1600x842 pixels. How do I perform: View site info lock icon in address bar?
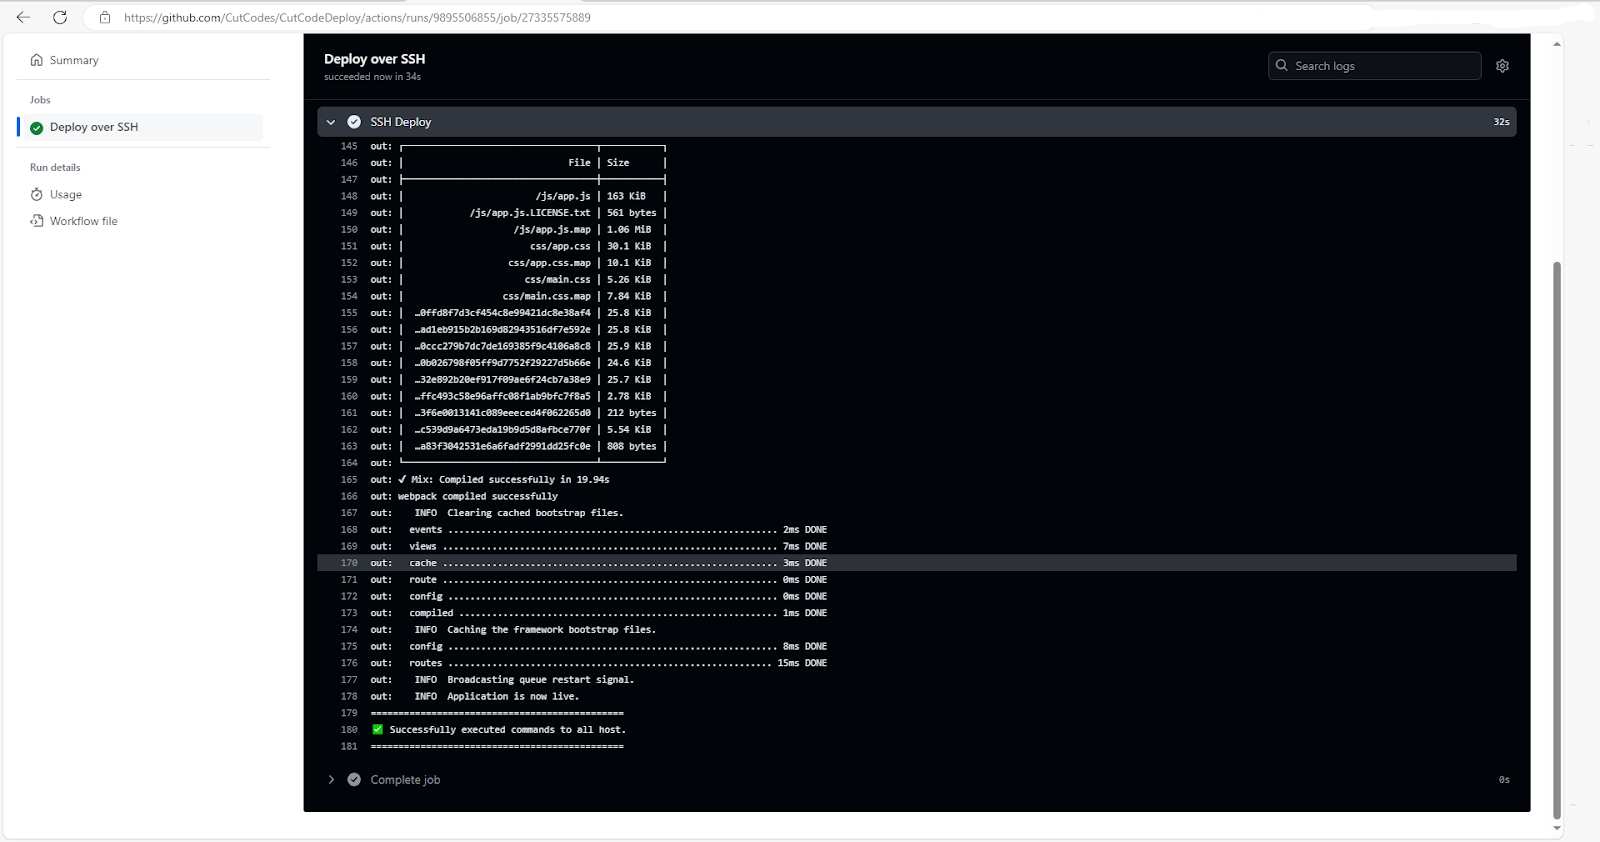tap(105, 17)
